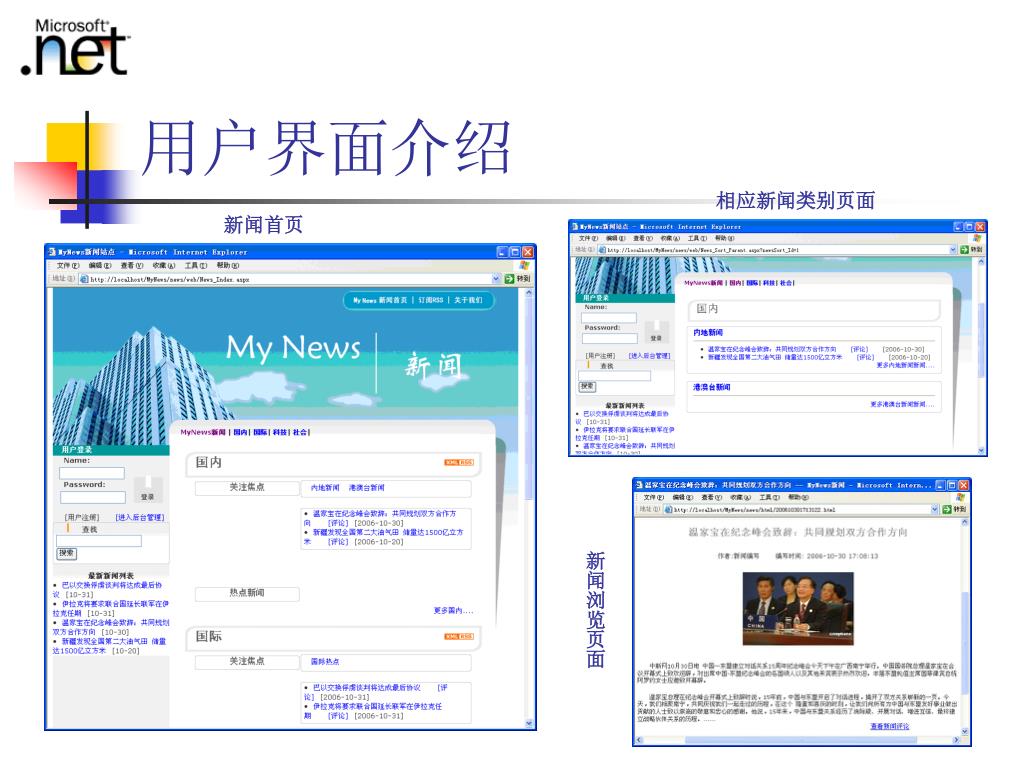Click IE icon in article window title bar
This screenshot has height=768, width=1024.
pos(639,485)
